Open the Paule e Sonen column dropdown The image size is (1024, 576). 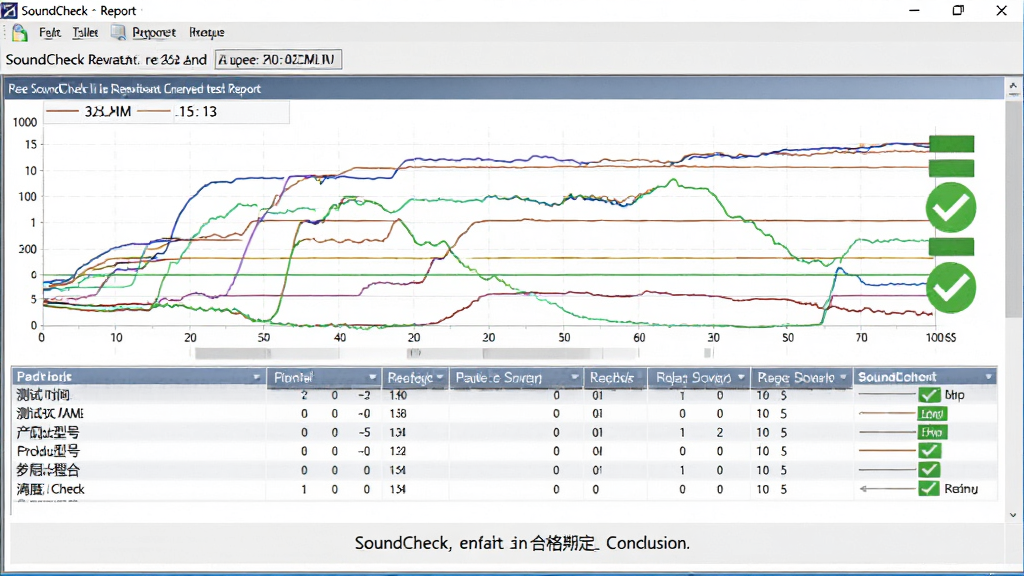coord(575,377)
